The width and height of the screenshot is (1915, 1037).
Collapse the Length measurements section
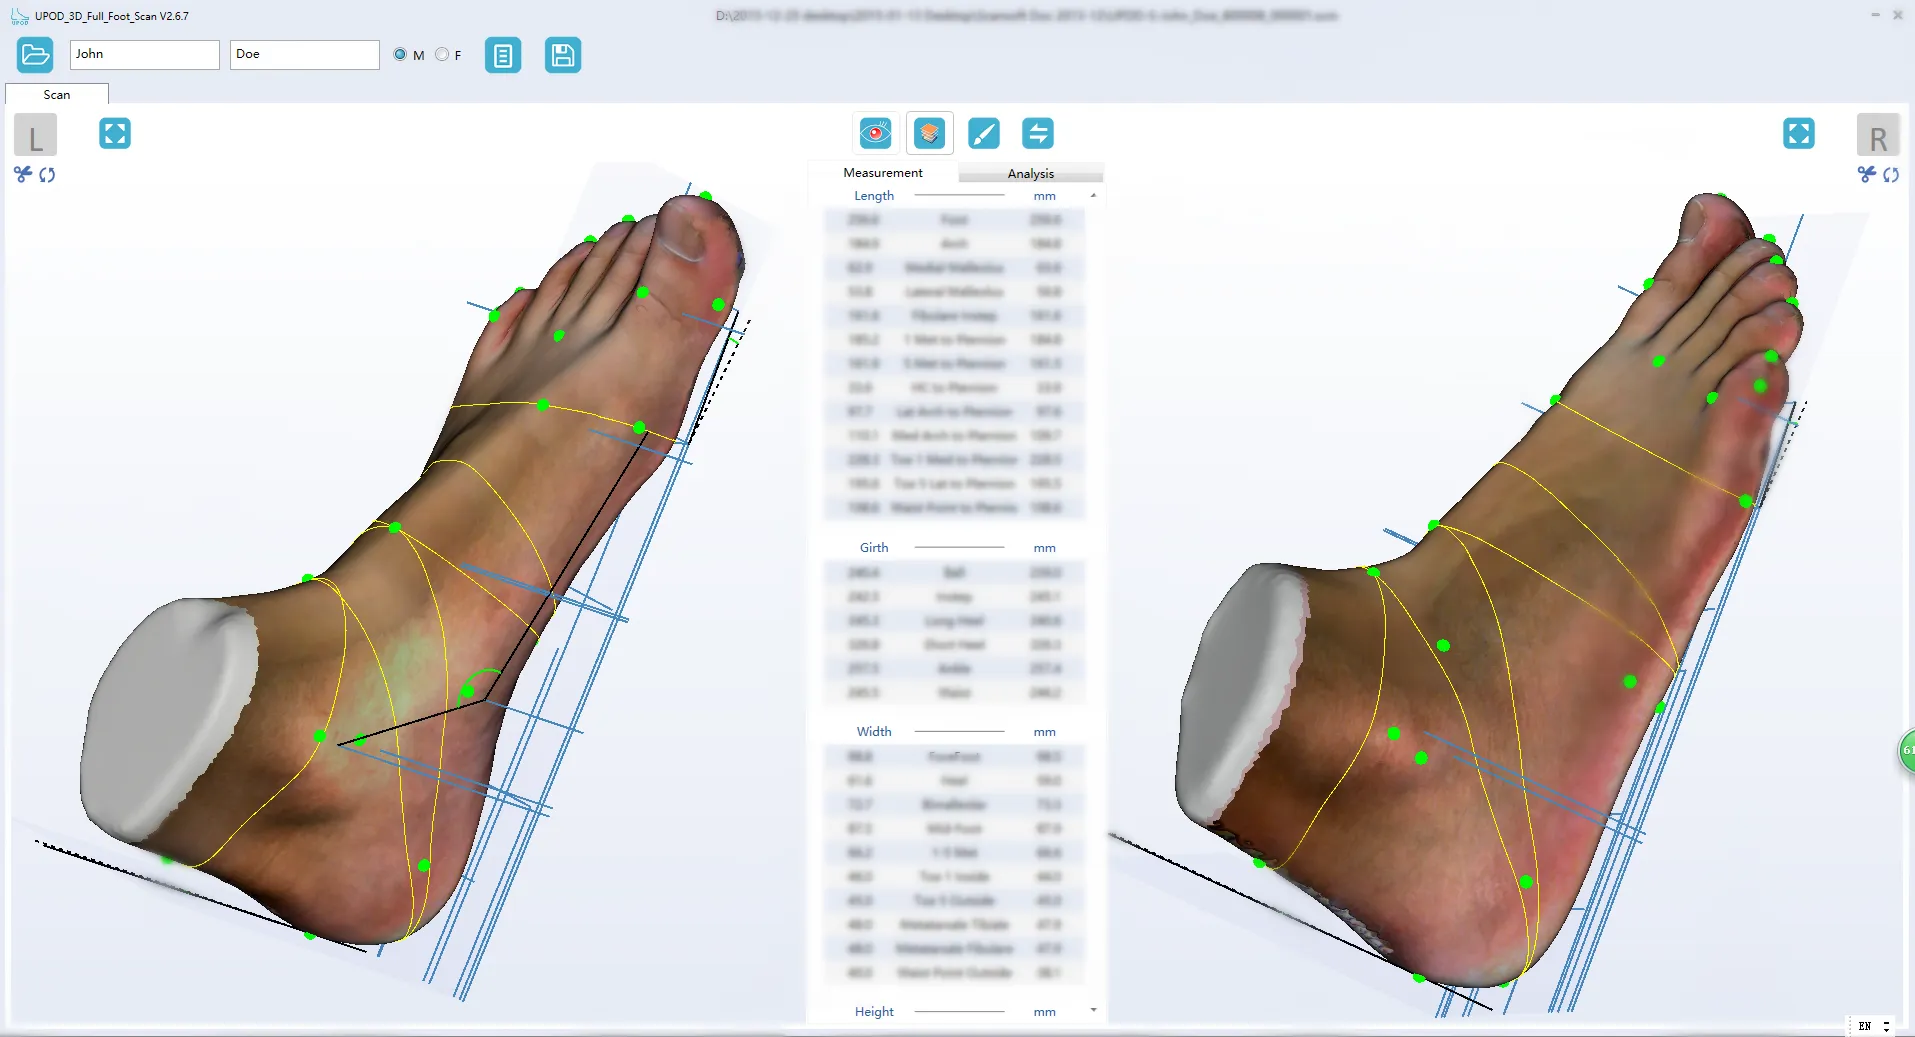1094,196
